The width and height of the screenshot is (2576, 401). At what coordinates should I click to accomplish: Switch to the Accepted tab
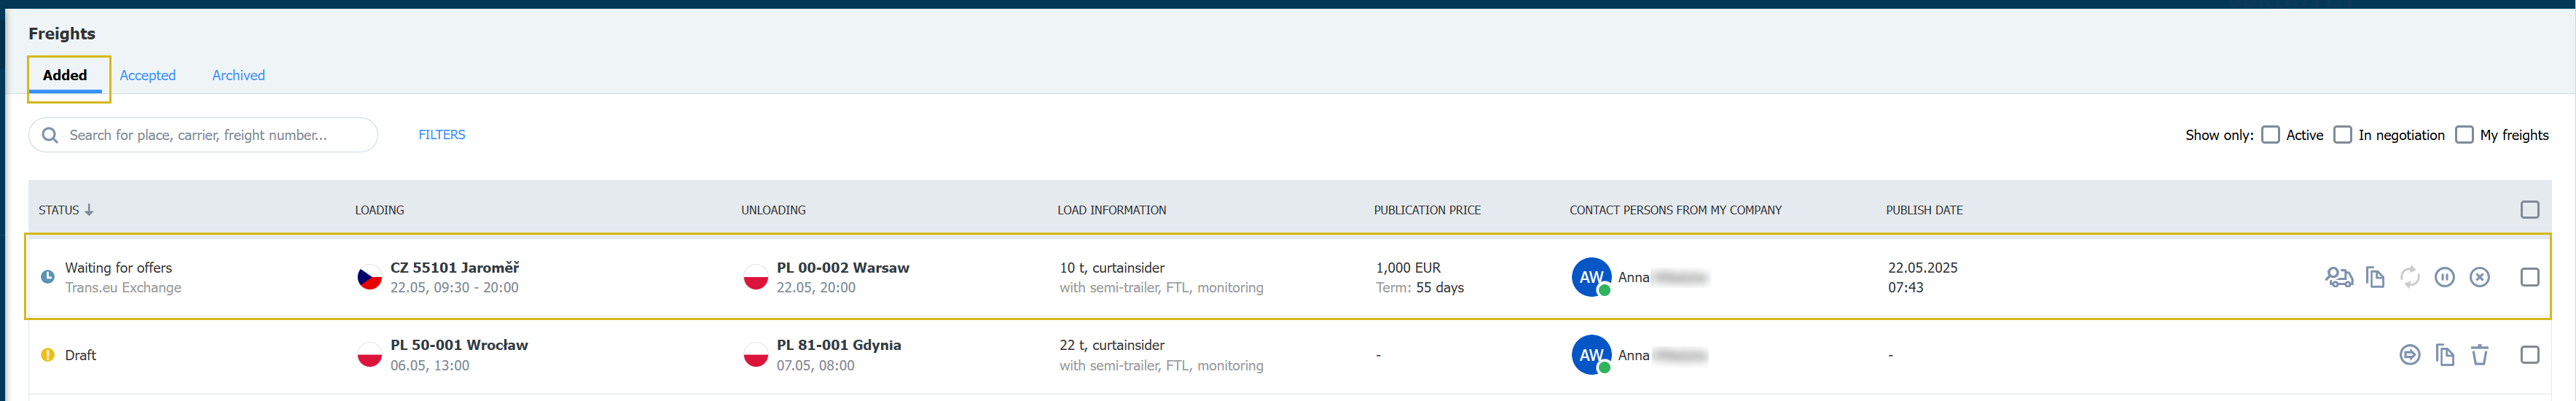coord(148,75)
